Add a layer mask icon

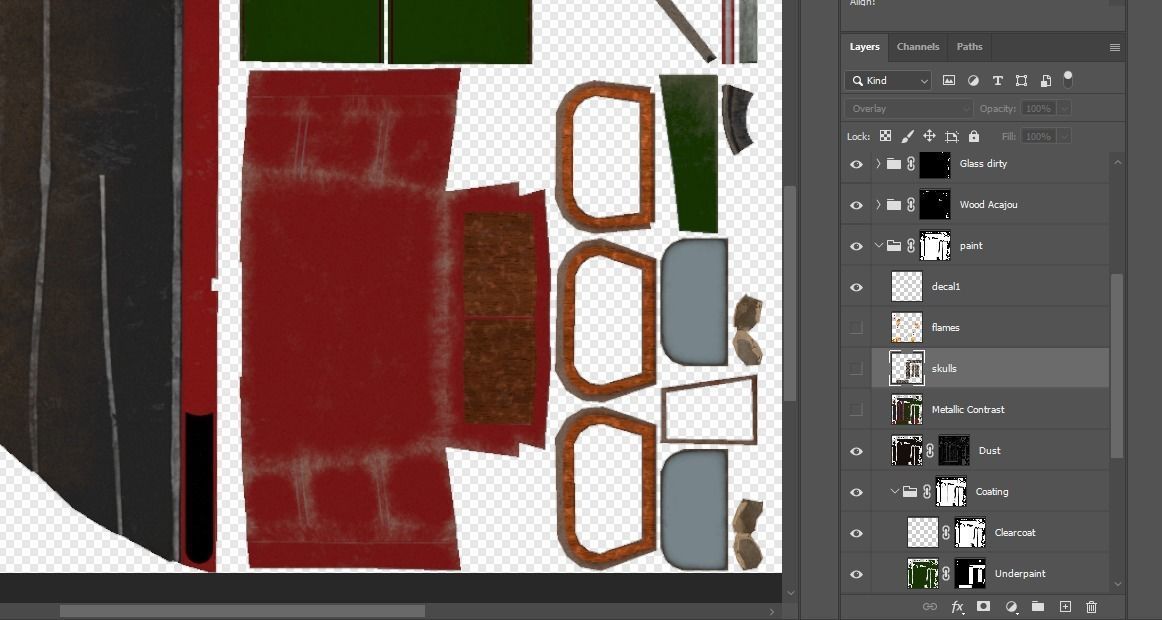983,607
